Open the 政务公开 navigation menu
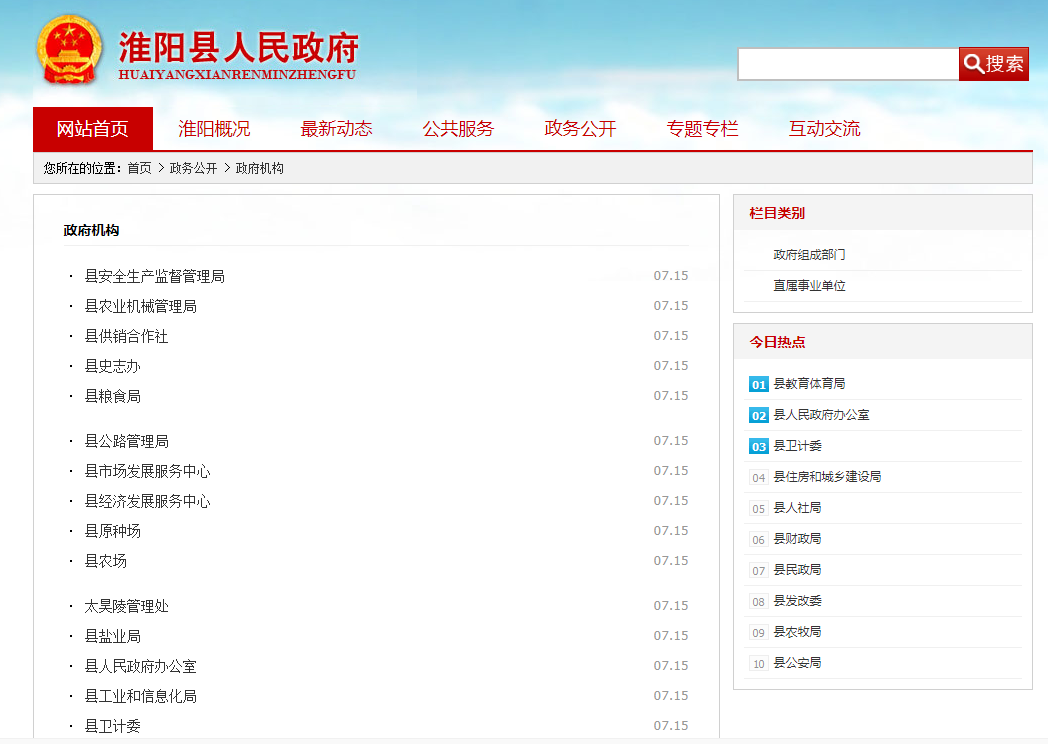This screenshot has height=744, width=1048. click(x=580, y=129)
